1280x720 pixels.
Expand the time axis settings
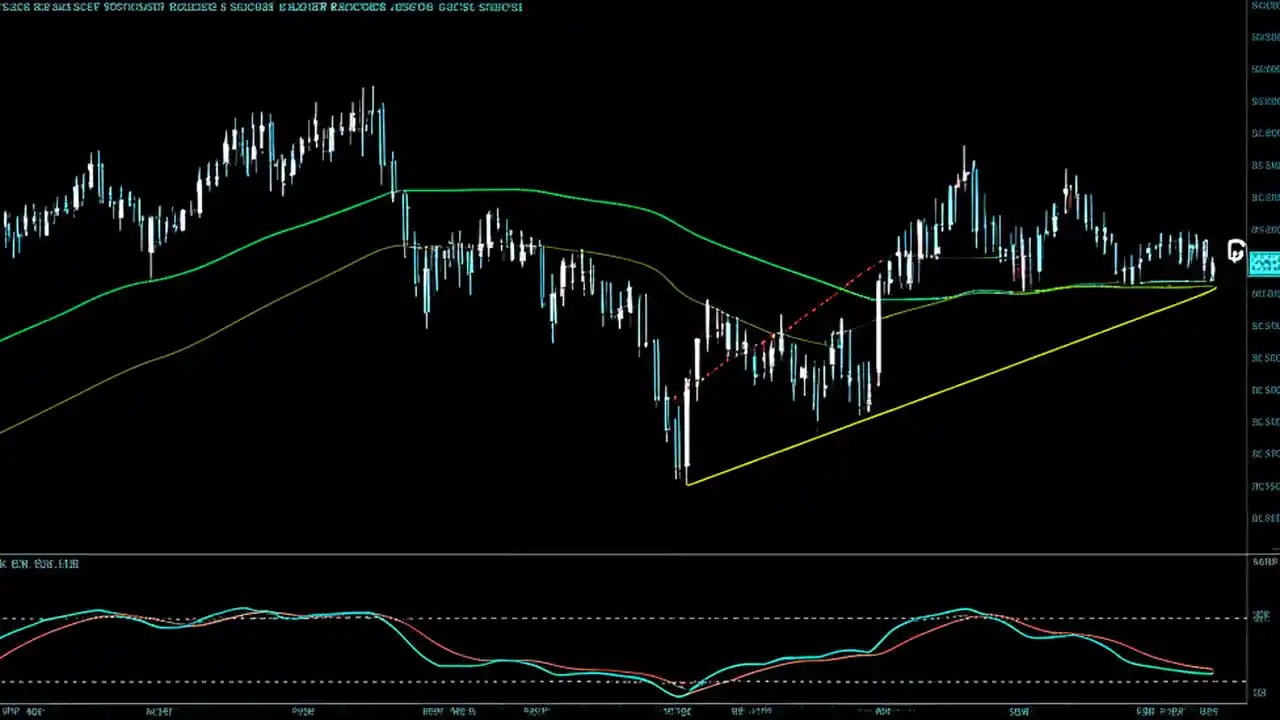(x=640, y=711)
